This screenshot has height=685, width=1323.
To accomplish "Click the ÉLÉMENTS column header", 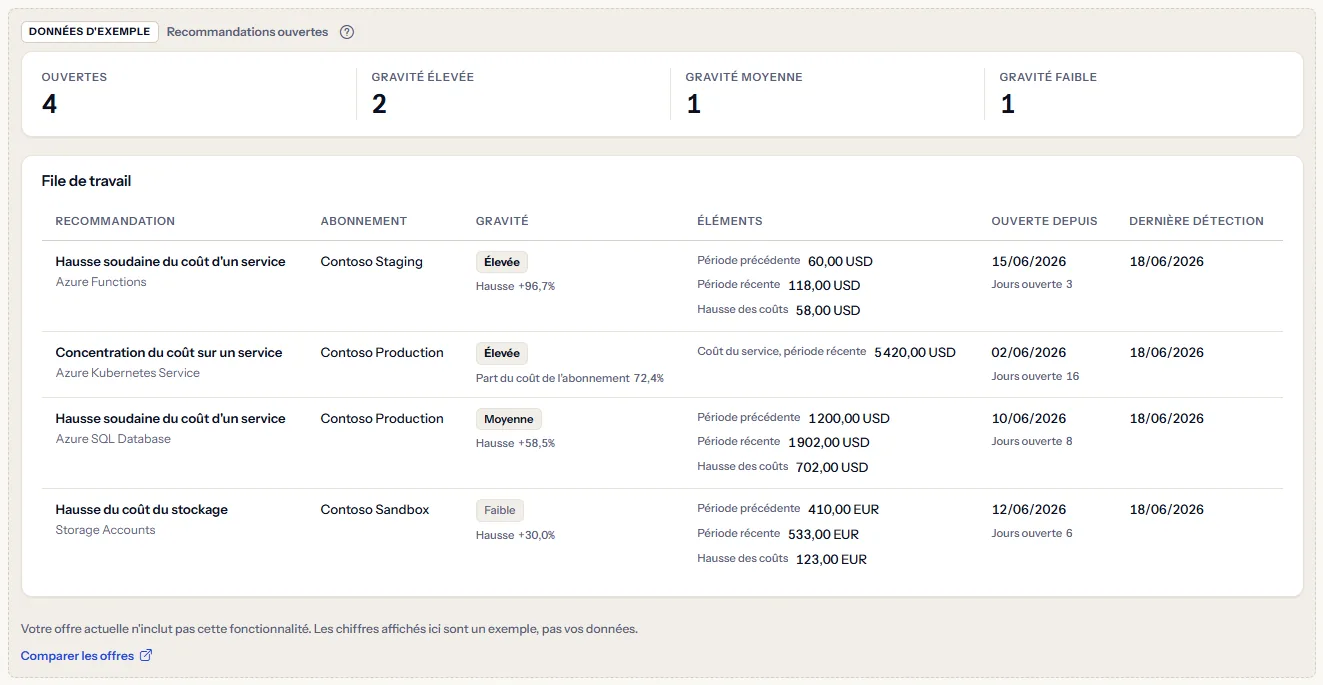I will pos(730,221).
